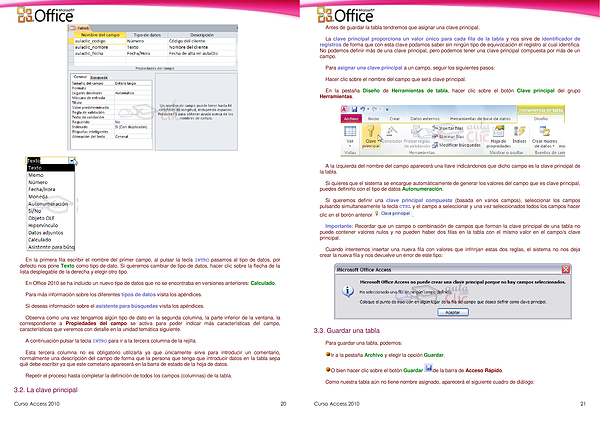Screen dimensions: 600x424
Task: Click Modificar búsquedas in the ribbon
Action: [x=456, y=145]
